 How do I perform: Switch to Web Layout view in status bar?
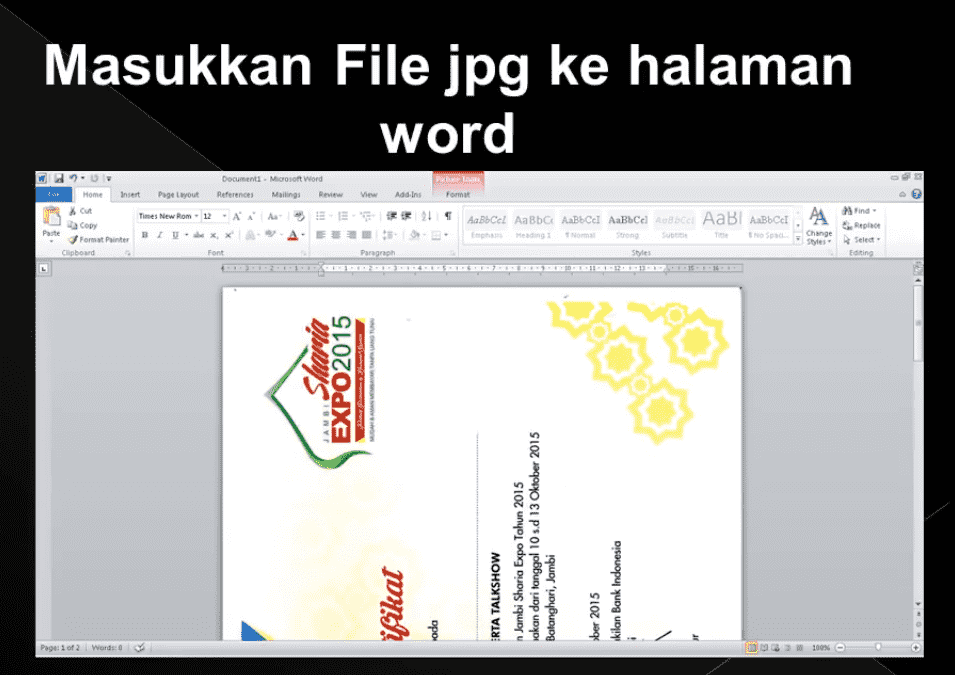[775, 648]
